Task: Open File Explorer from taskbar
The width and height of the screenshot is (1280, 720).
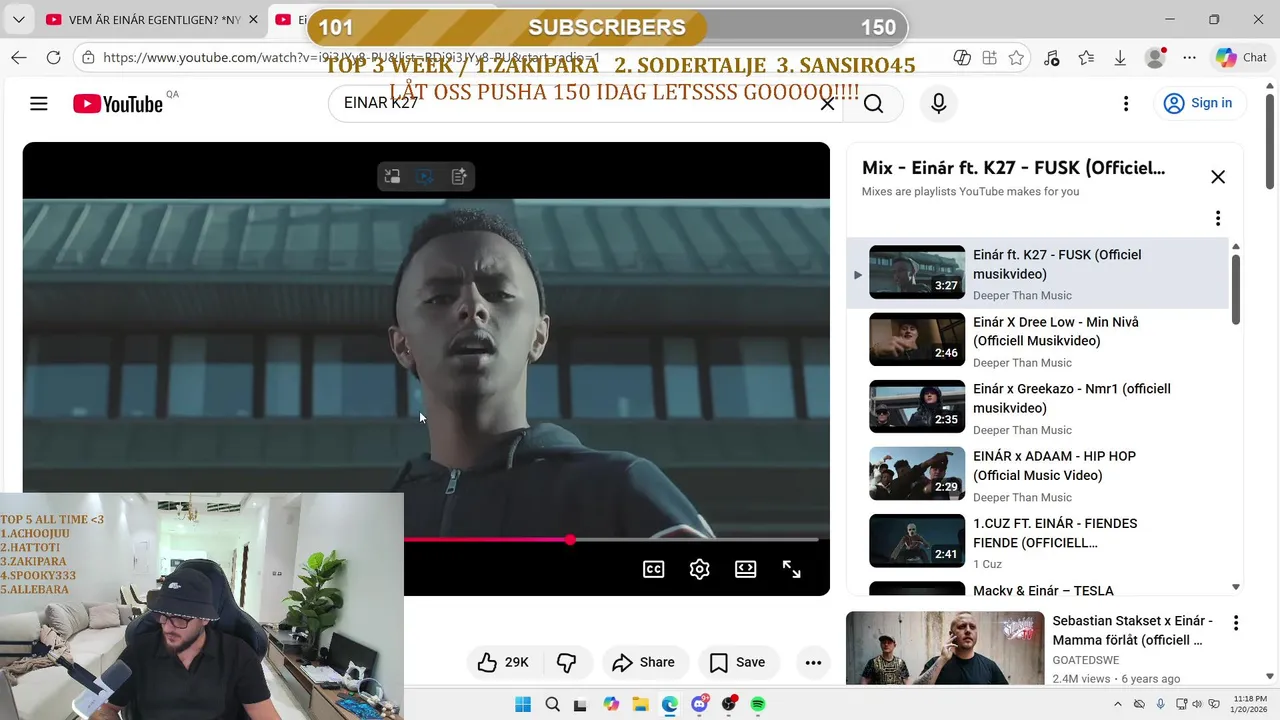Action: (x=640, y=704)
